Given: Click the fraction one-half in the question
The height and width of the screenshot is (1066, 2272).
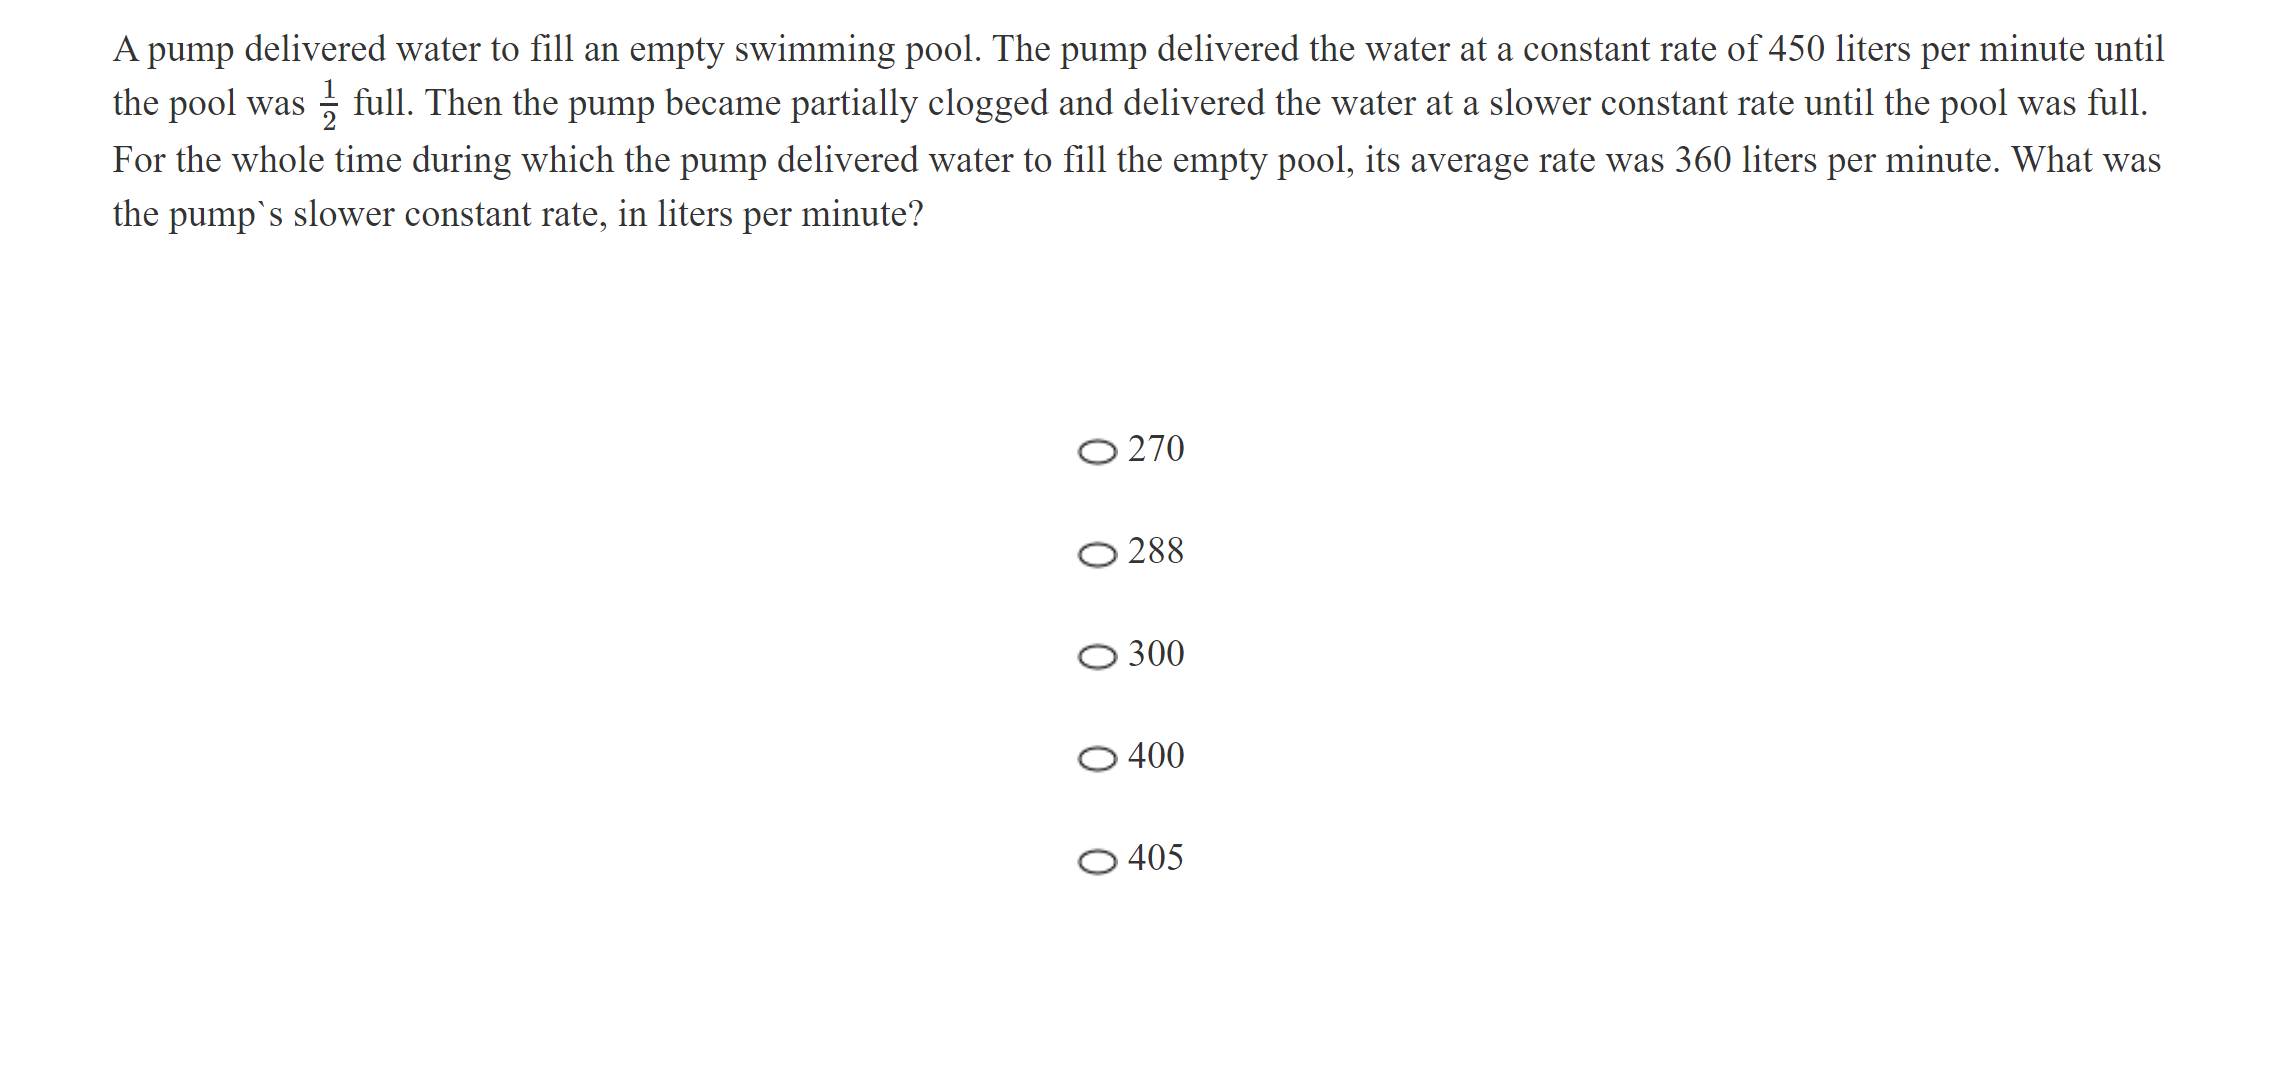Looking at the screenshot, I should 330,104.
